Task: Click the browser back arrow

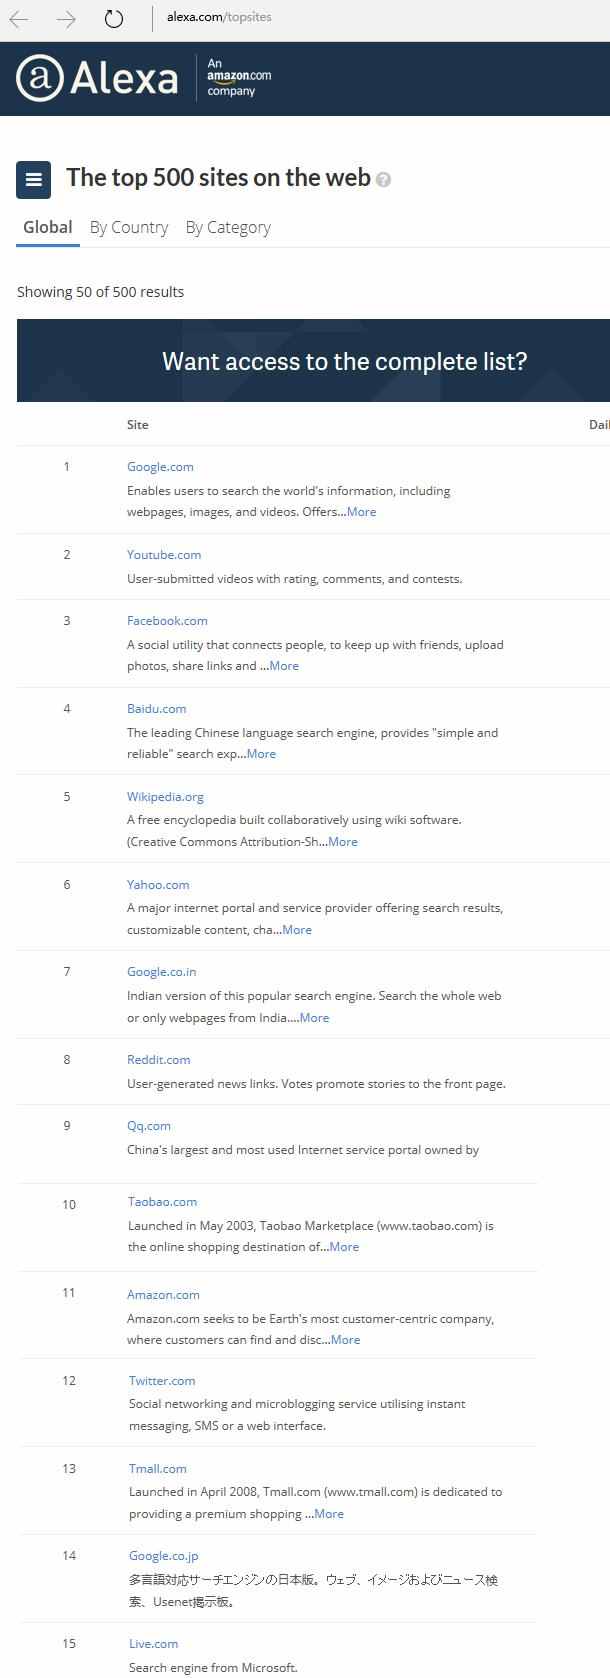Action: [19, 19]
